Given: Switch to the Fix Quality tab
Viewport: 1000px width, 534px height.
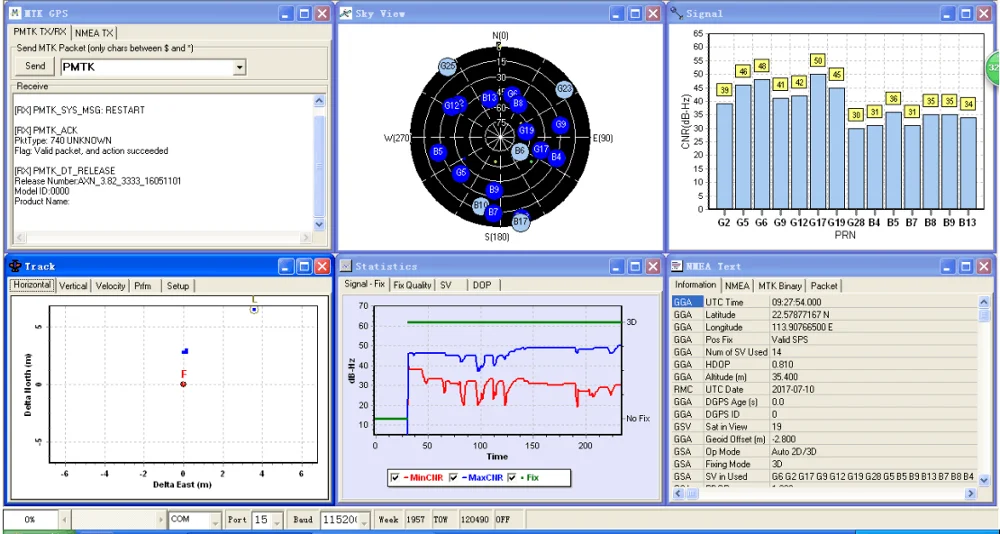Looking at the screenshot, I should [x=412, y=285].
